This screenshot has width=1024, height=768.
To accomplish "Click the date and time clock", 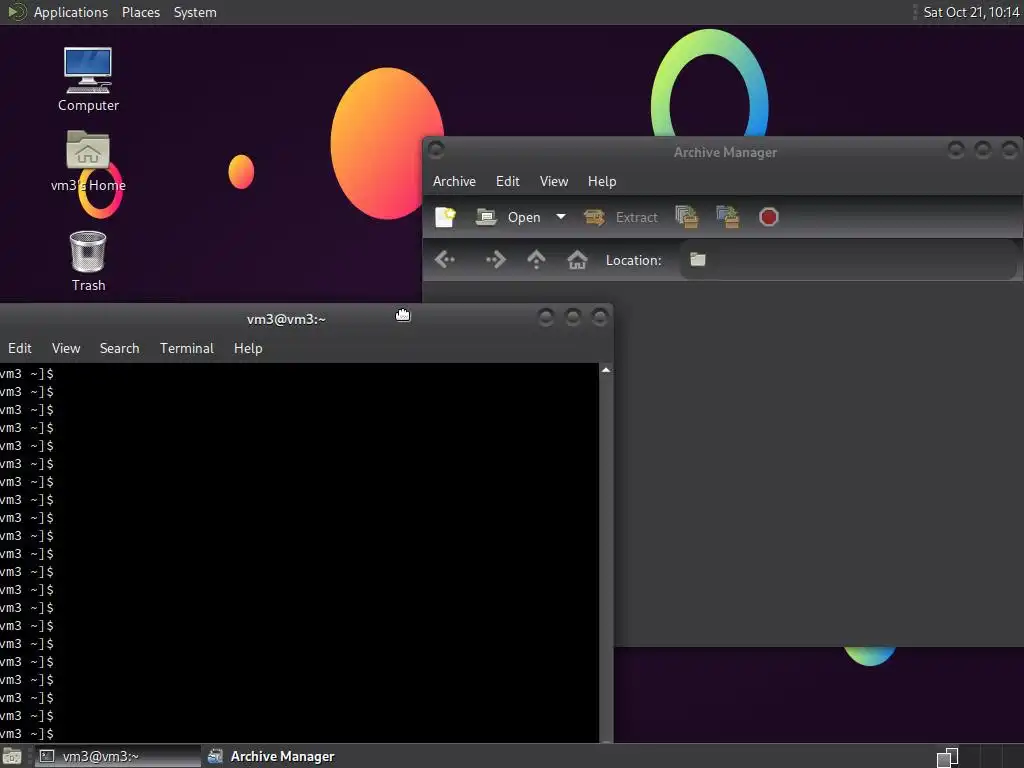I will 971,12.
